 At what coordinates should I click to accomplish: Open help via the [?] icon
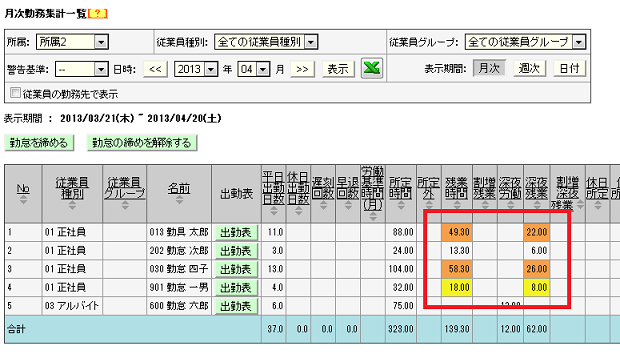tap(97, 14)
